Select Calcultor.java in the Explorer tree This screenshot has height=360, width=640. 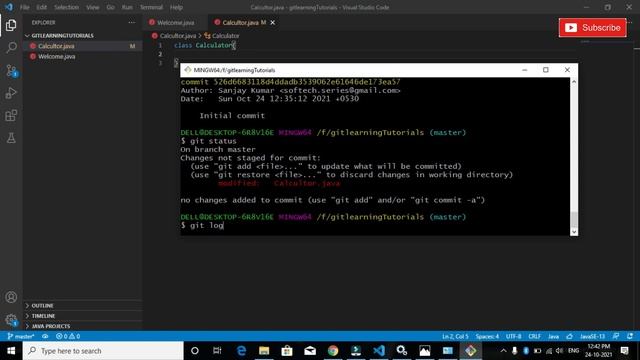tap(82, 46)
